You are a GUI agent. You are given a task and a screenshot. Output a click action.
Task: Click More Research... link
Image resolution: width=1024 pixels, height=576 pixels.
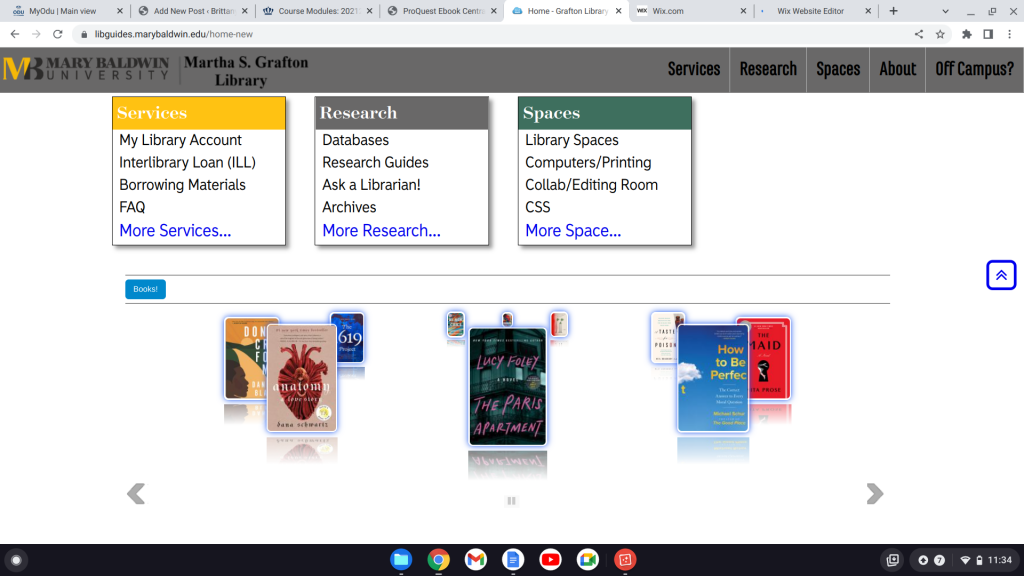pyautogui.click(x=381, y=231)
